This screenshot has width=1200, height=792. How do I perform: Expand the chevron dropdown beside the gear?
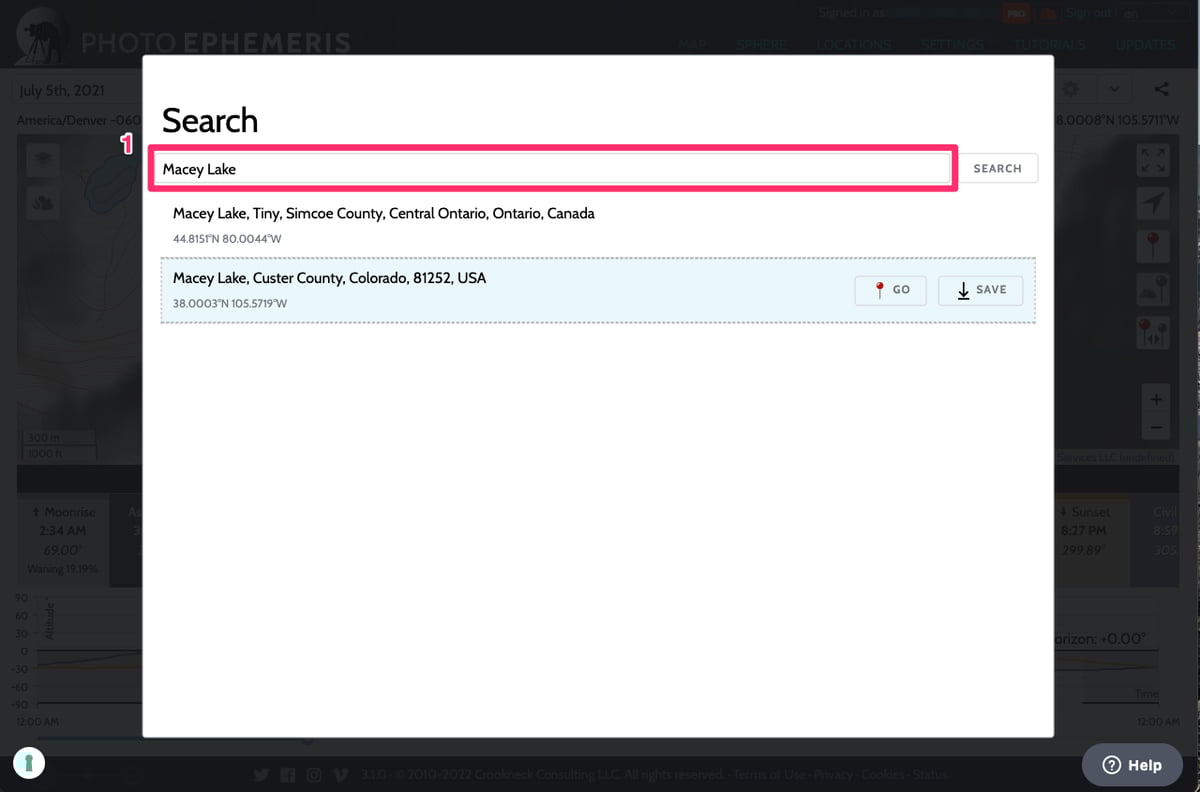(x=1114, y=90)
